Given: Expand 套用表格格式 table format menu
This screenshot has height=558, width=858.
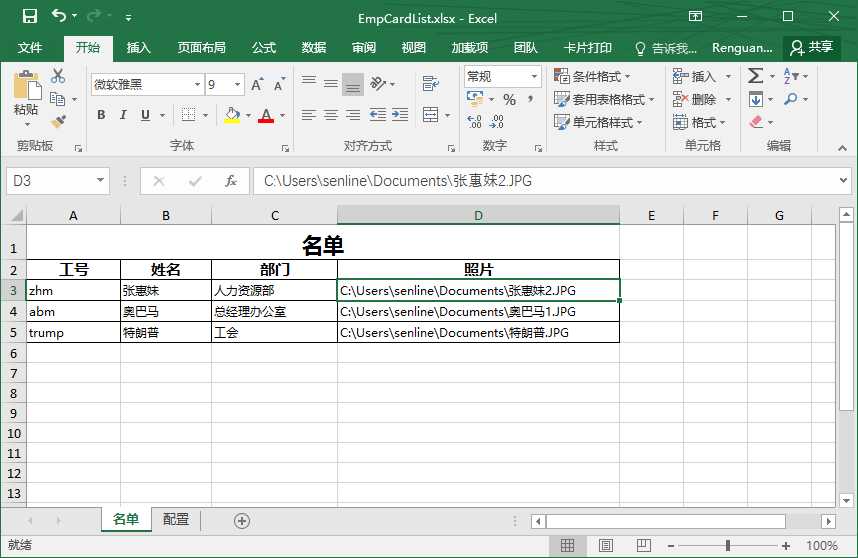Looking at the screenshot, I should [604, 99].
